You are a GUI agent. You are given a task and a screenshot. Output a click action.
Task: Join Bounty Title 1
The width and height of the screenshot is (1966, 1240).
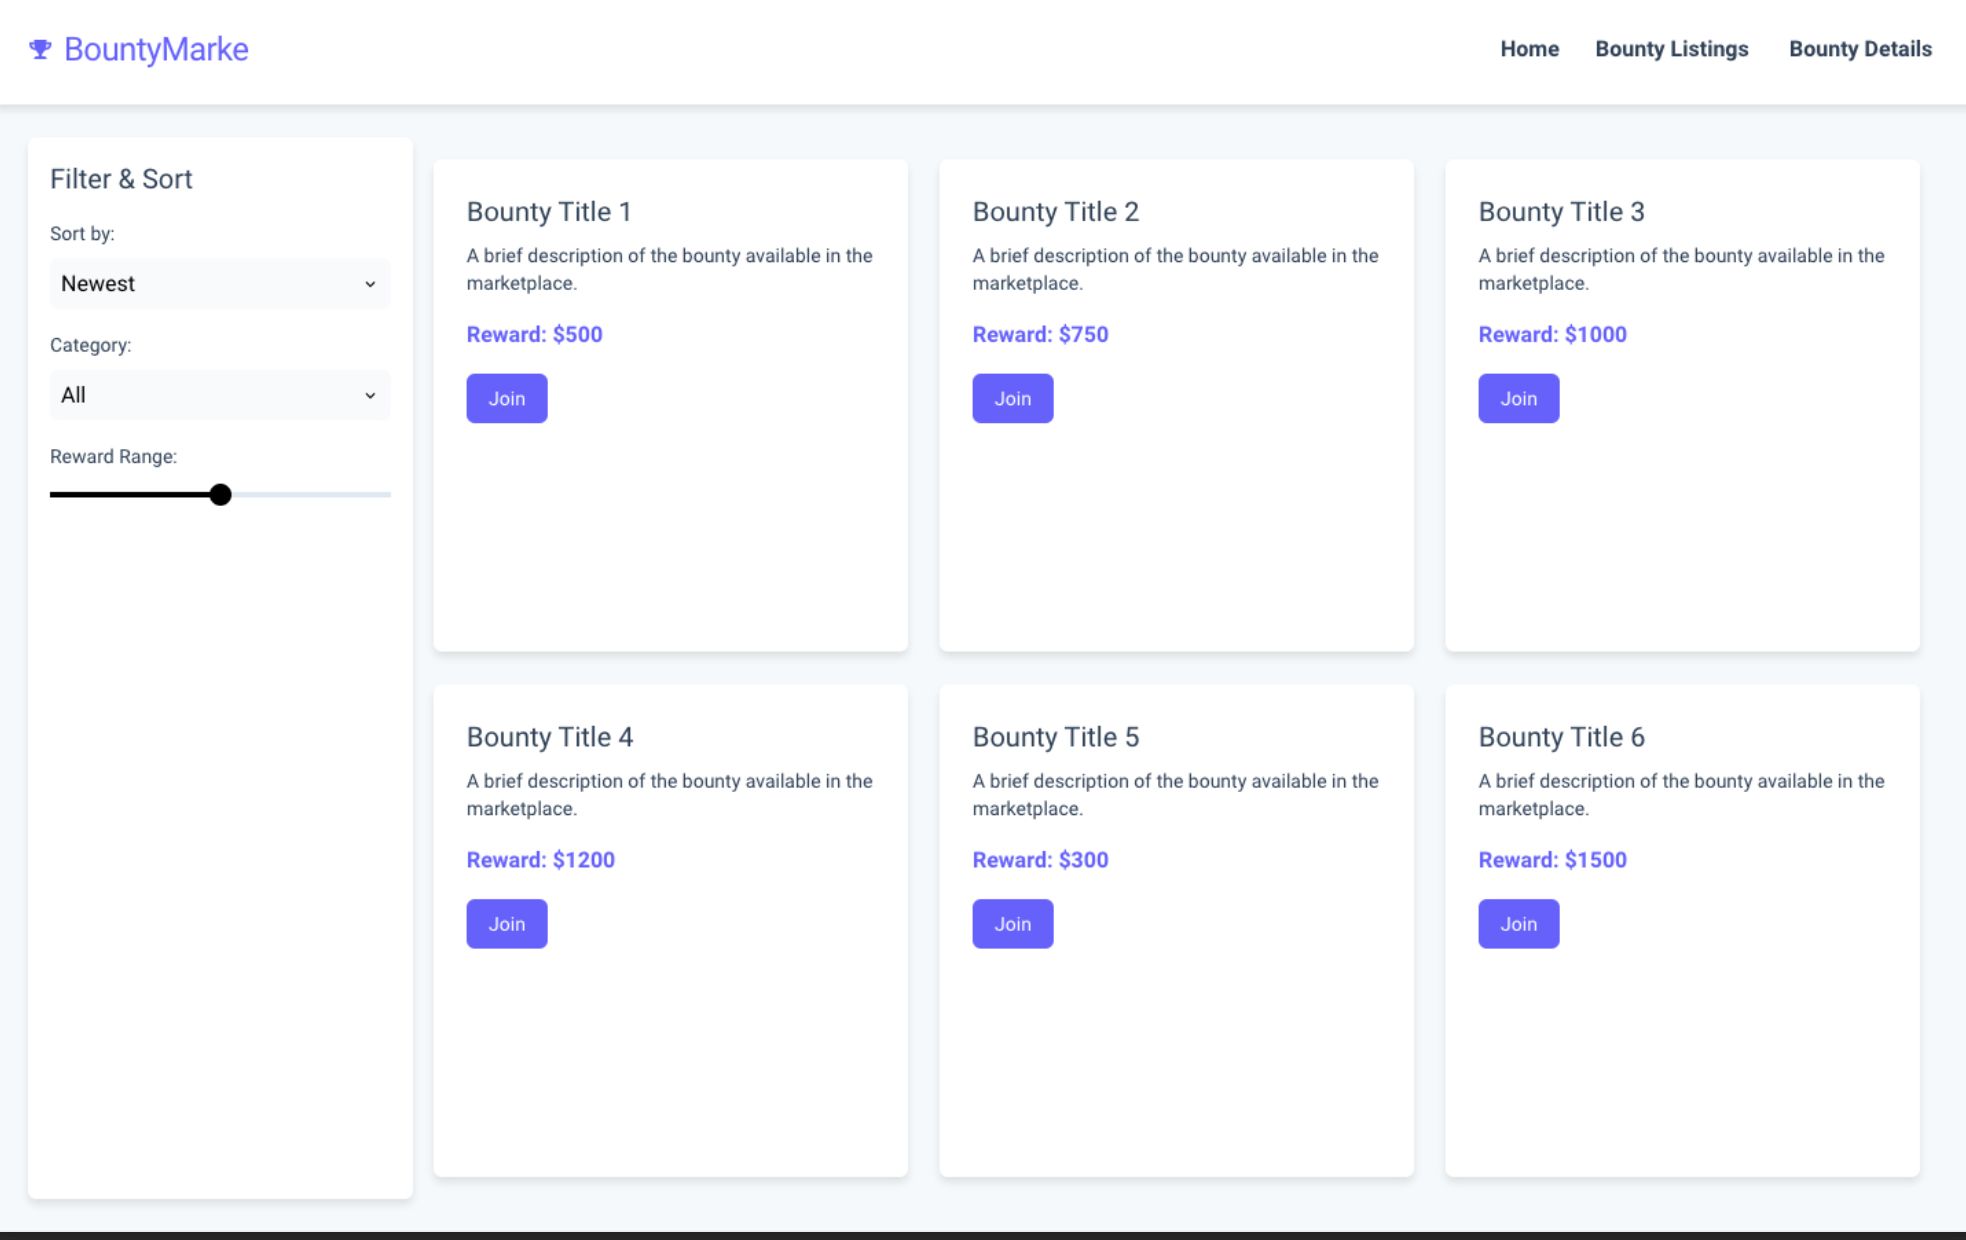[x=507, y=398]
